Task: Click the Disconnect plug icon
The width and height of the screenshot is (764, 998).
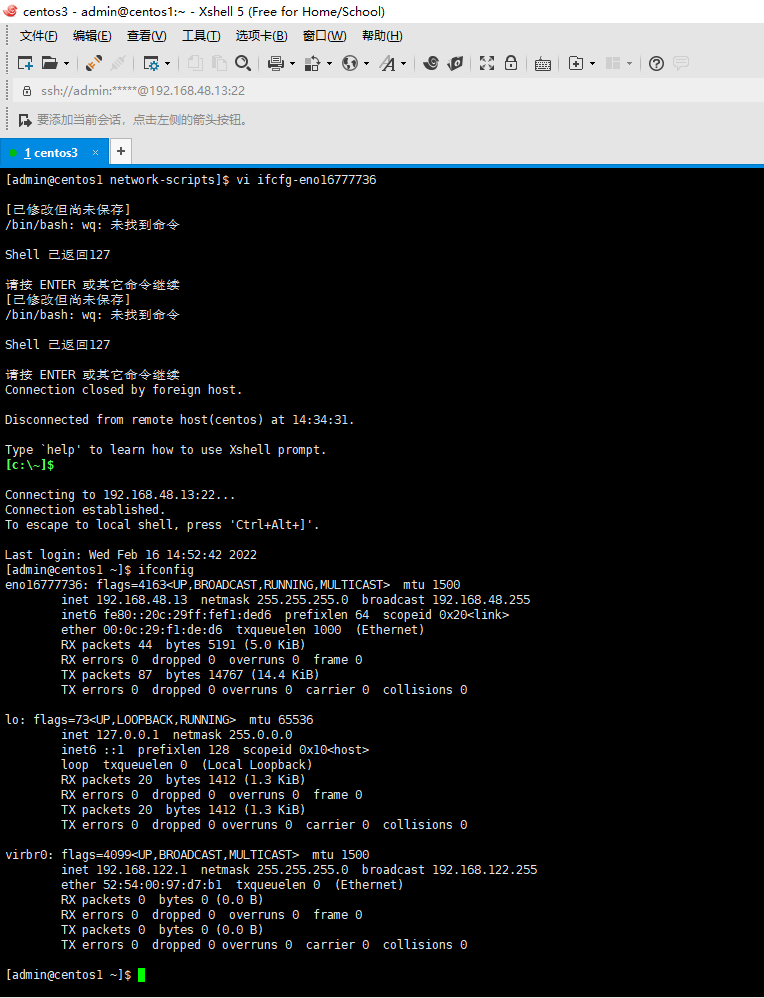Action: pyautogui.click(x=94, y=63)
